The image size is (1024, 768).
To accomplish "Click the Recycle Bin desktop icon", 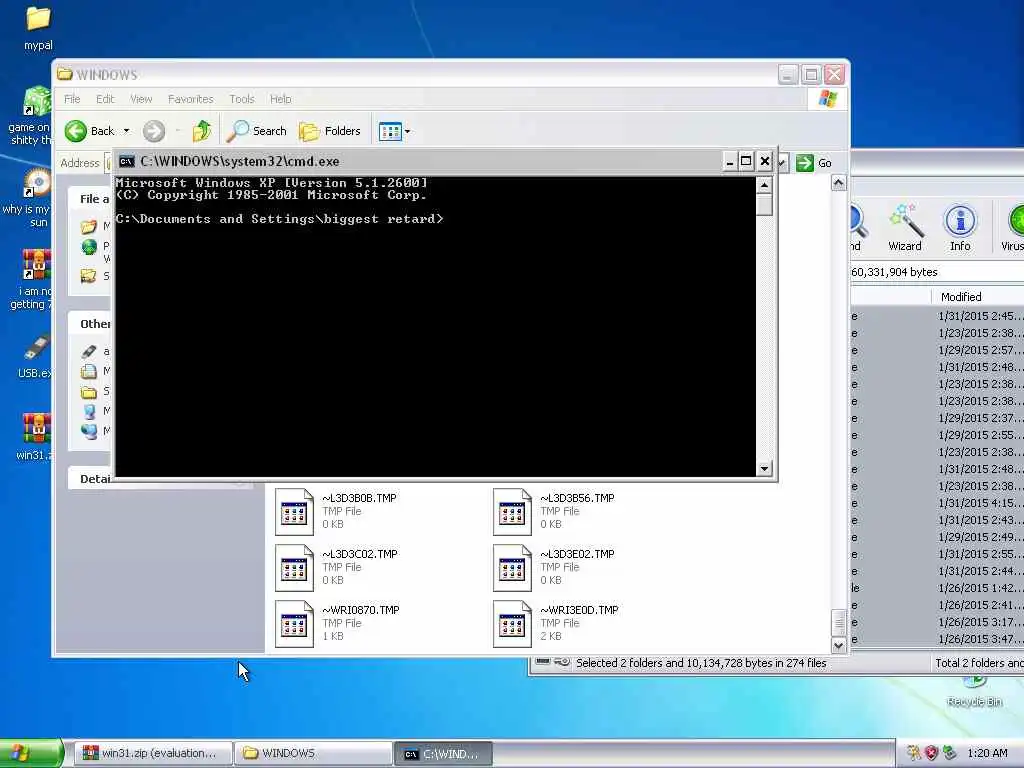I will coord(974,692).
